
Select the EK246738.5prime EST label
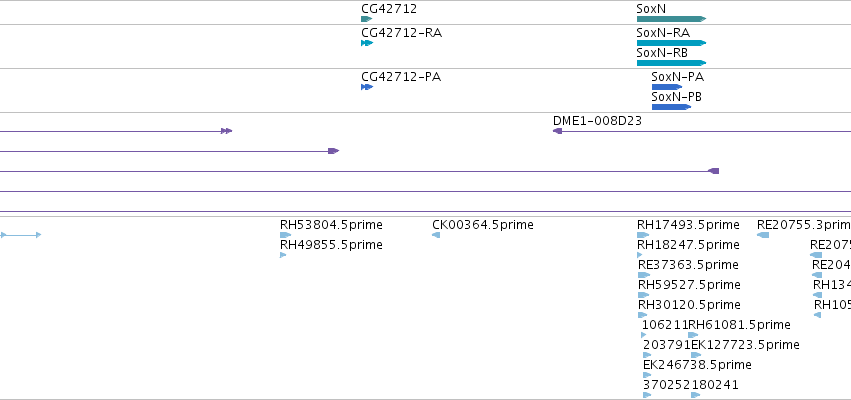(697, 364)
